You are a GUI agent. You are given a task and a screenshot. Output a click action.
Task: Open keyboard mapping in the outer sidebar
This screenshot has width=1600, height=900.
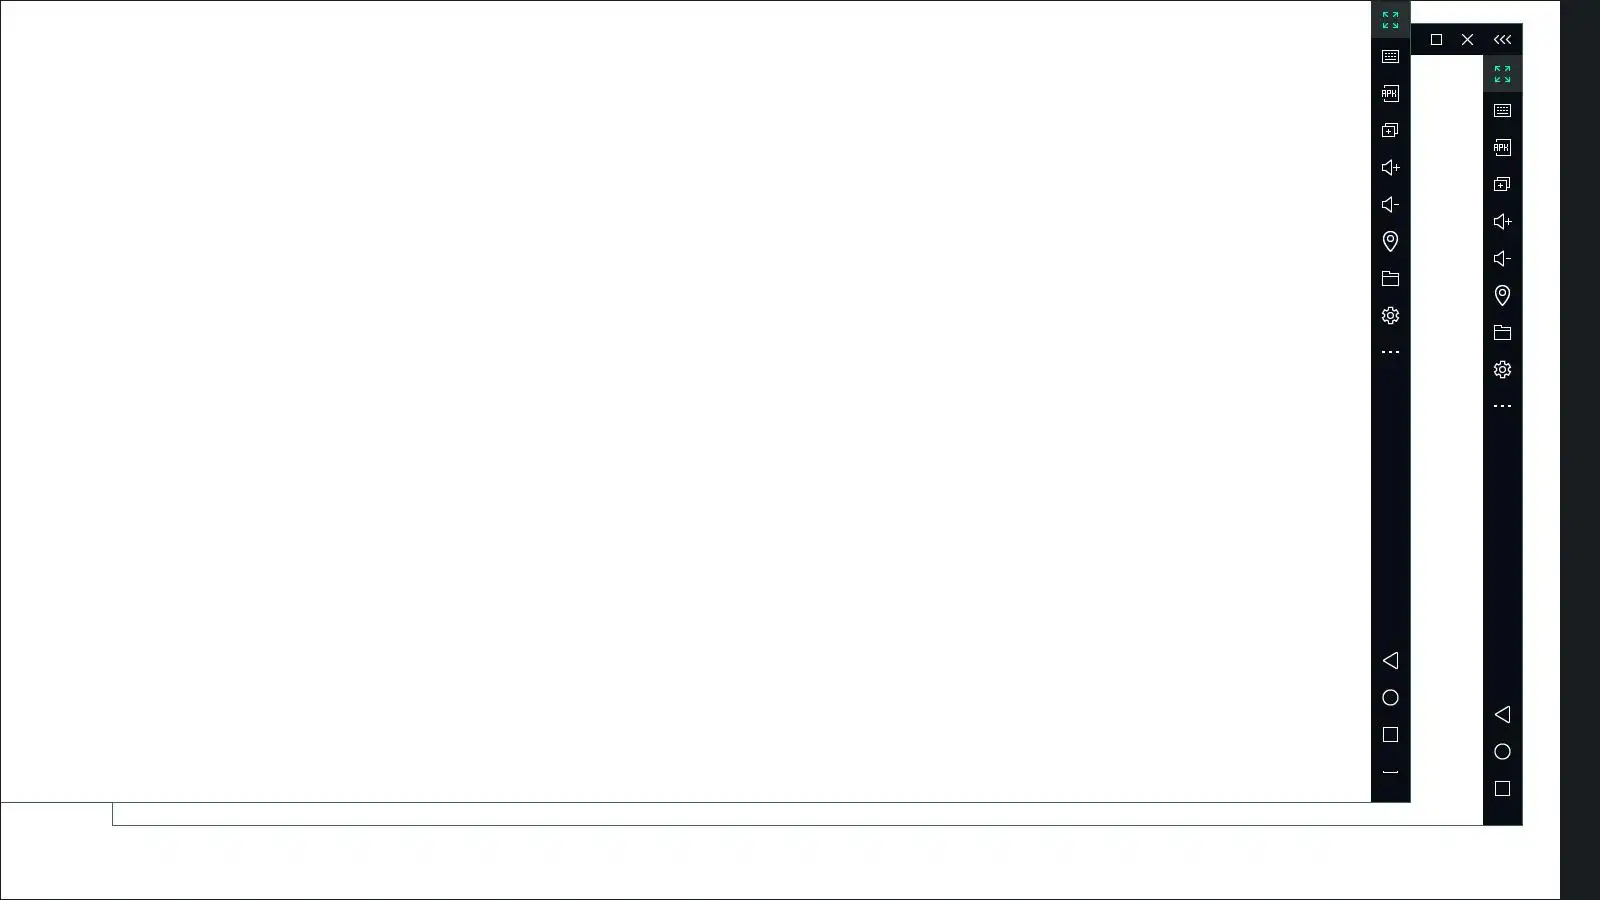click(1502, 111)
